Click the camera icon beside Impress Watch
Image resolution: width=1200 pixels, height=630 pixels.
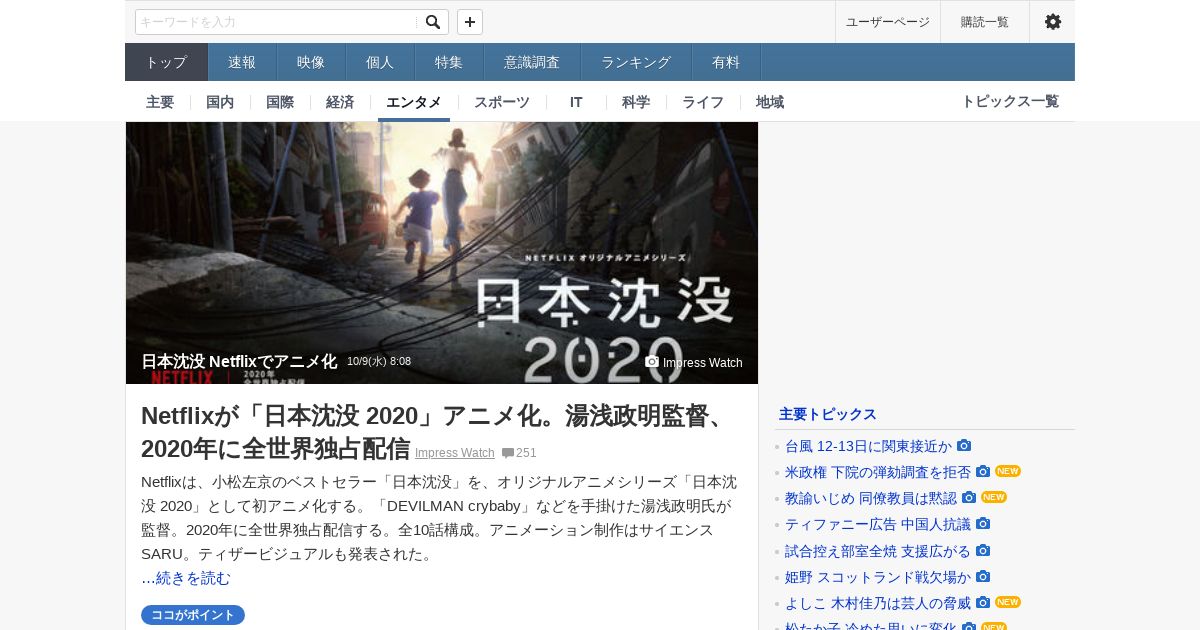click(652, 362)
